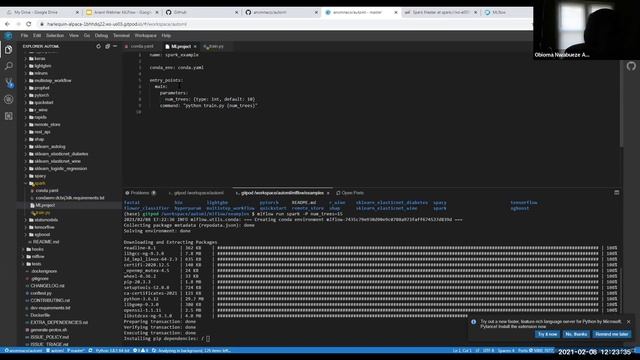Close the Google Drive browser tab
Viewport: 640px width, 360px height.
tap(77, 13)
